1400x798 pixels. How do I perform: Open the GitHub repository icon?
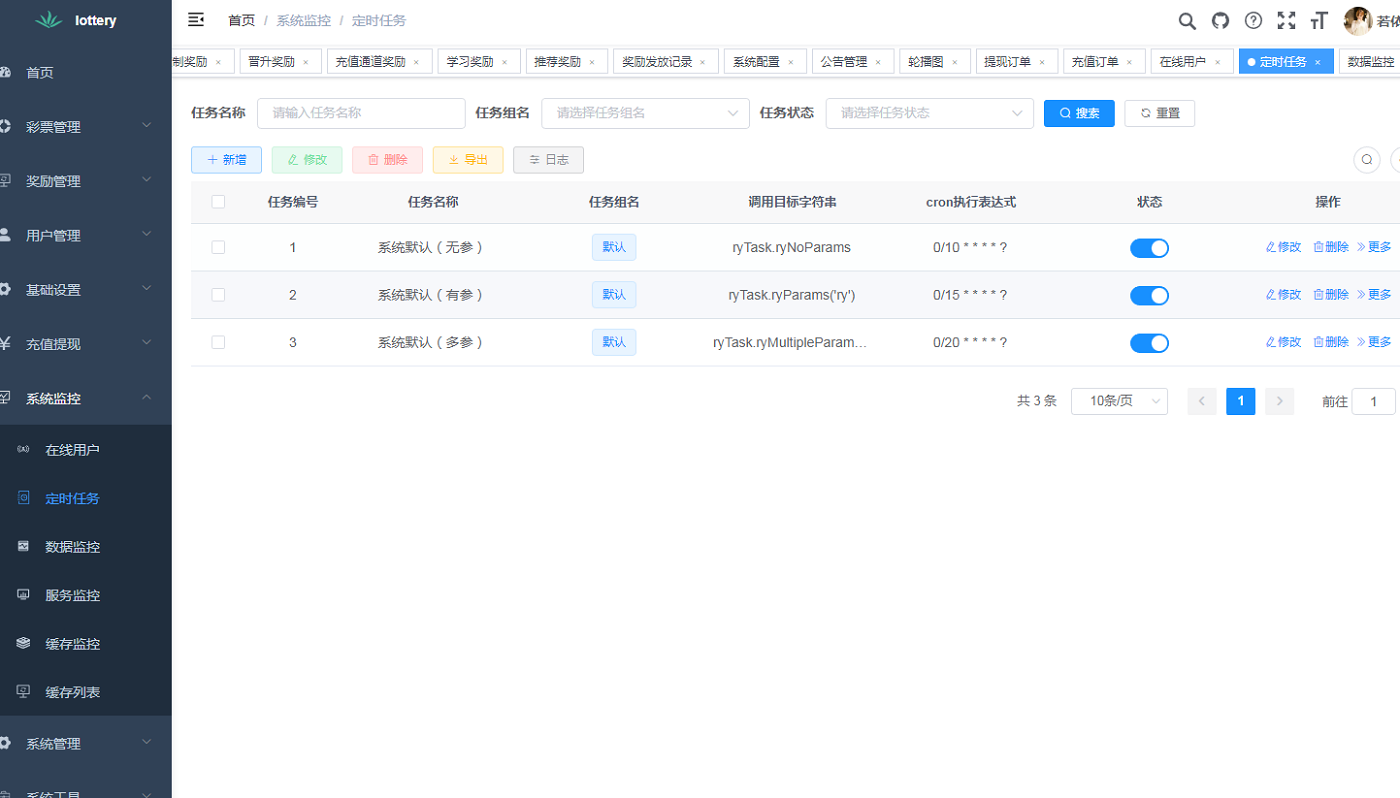click(x=1220, y=20)
